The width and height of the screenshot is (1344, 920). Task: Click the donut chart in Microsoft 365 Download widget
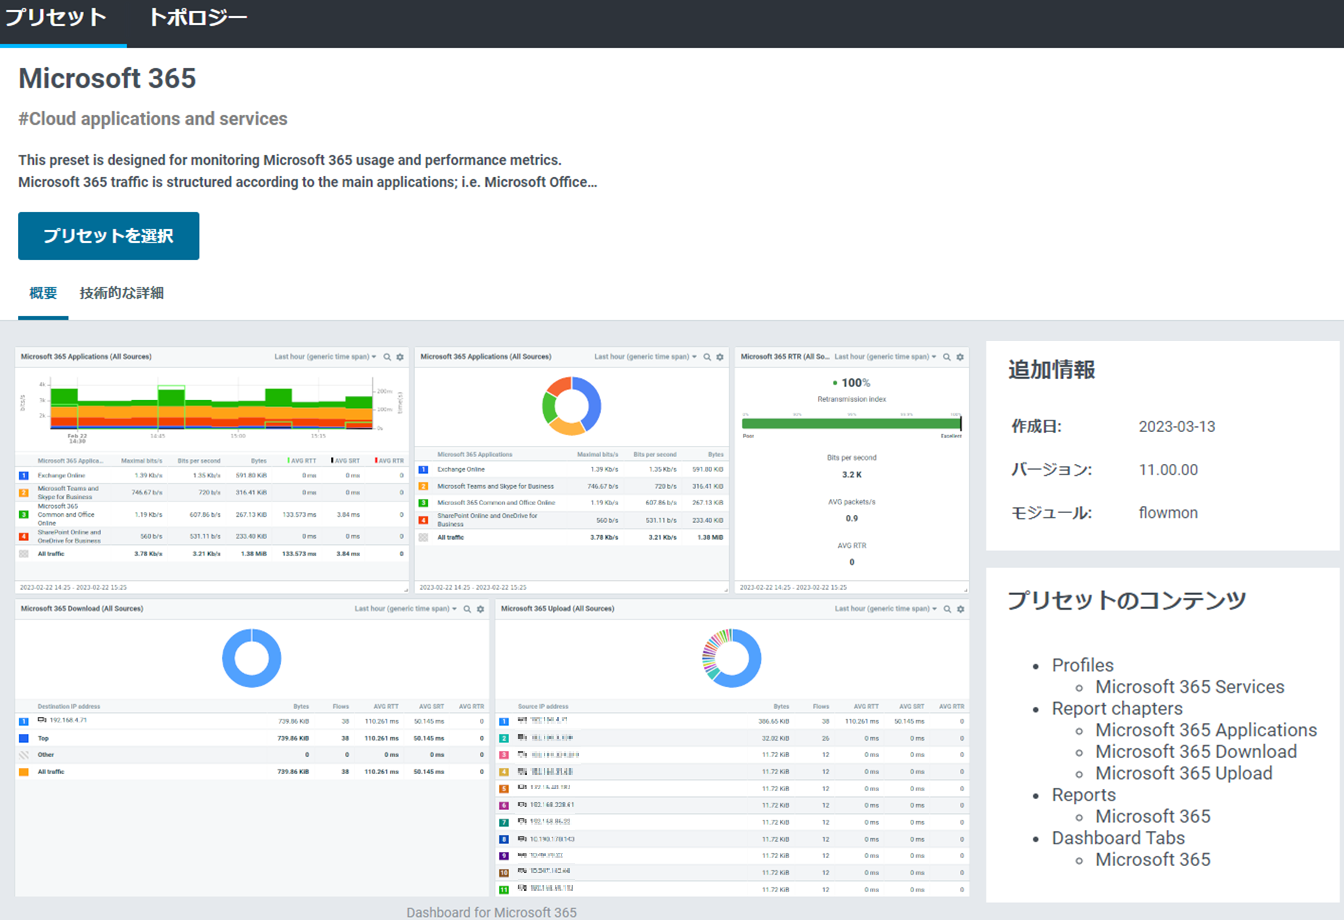[x=251, y=658]
